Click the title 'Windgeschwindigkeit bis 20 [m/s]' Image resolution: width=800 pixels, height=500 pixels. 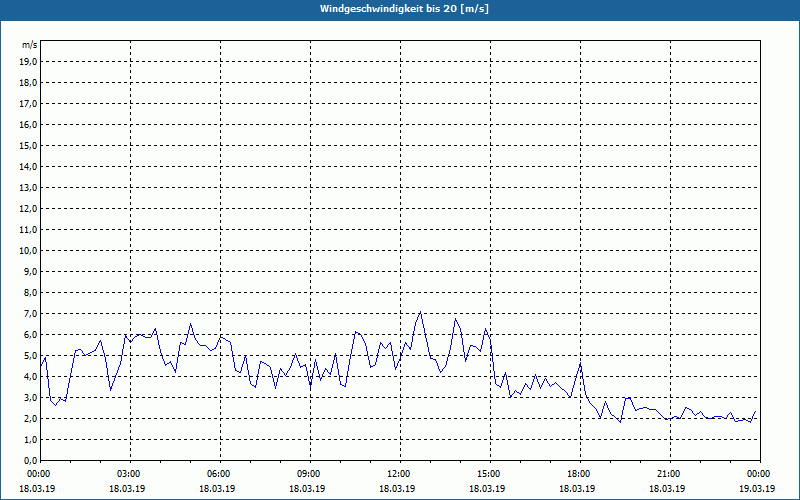pyautogui.click(x=404, y=9)
